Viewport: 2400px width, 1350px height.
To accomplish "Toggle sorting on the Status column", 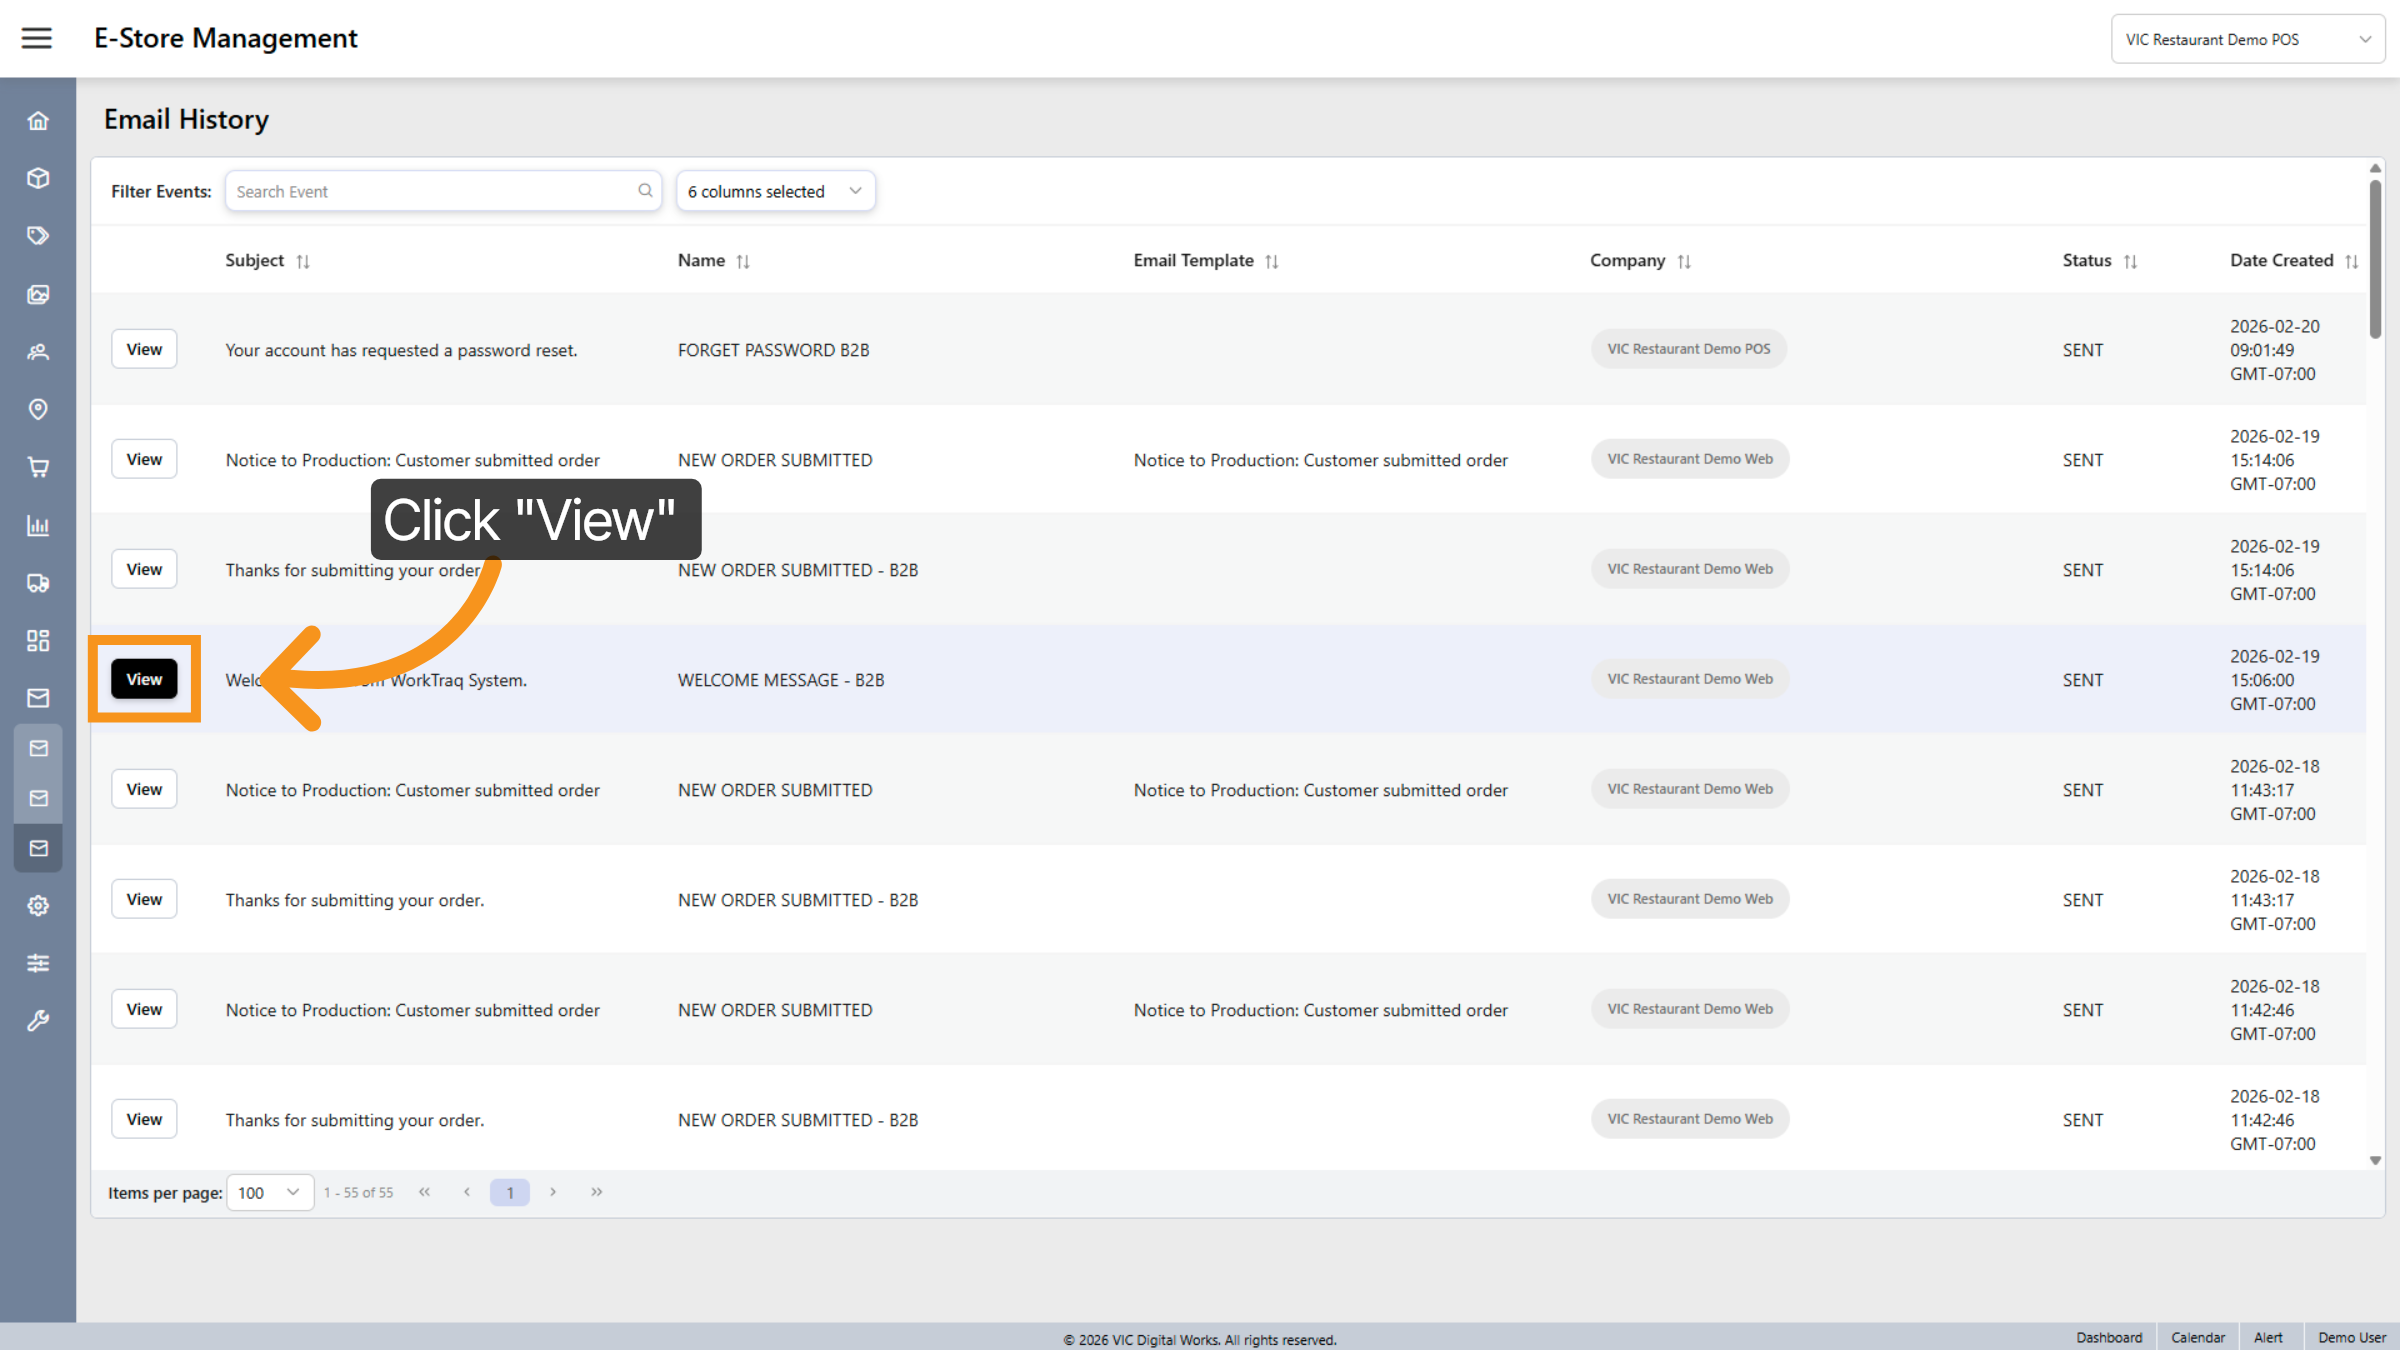I will (2131, 261).
